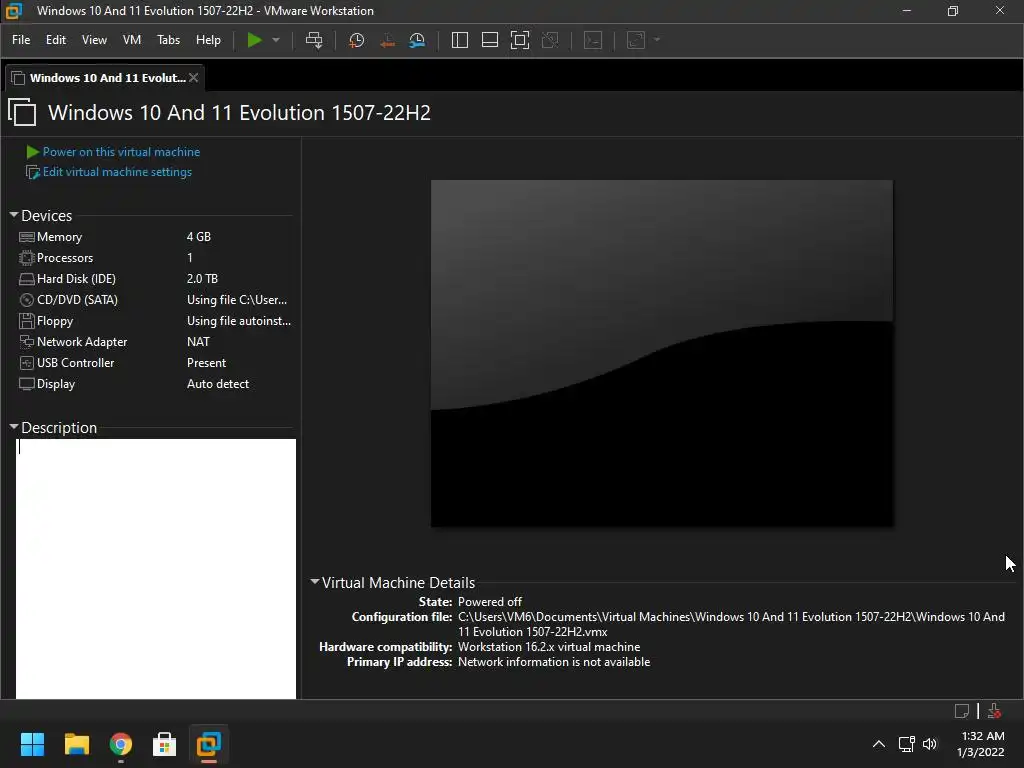
Task: Click the taskbar volume icon
Action: [x=930, y=744]
